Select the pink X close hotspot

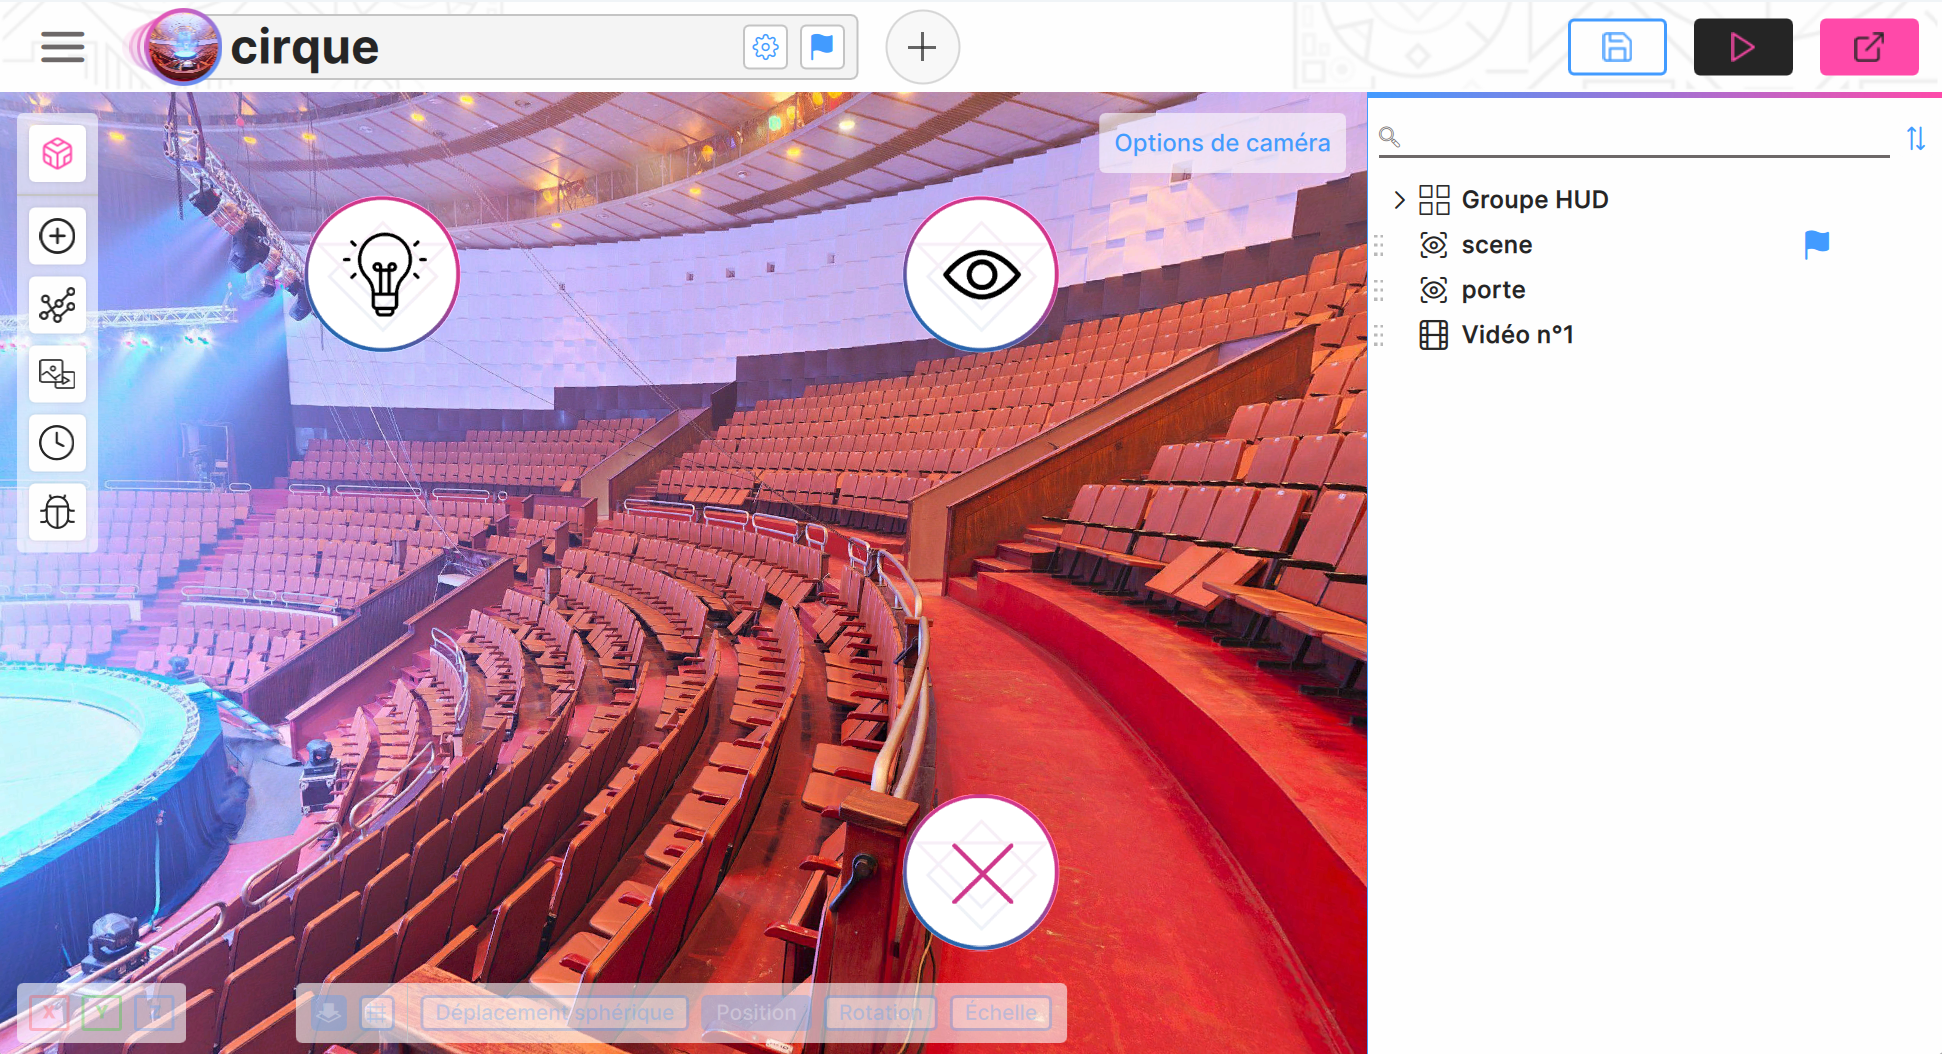[x=981, y=872]
